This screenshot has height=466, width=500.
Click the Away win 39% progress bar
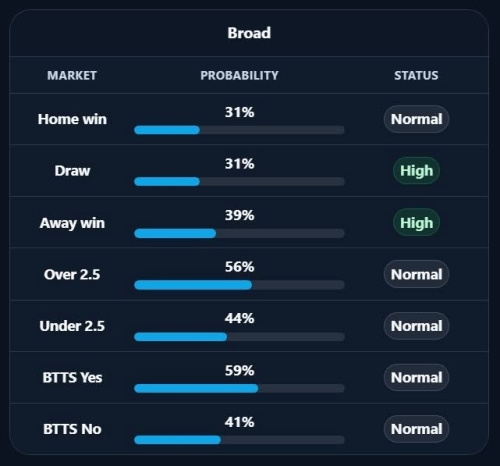tap(239, 233)
